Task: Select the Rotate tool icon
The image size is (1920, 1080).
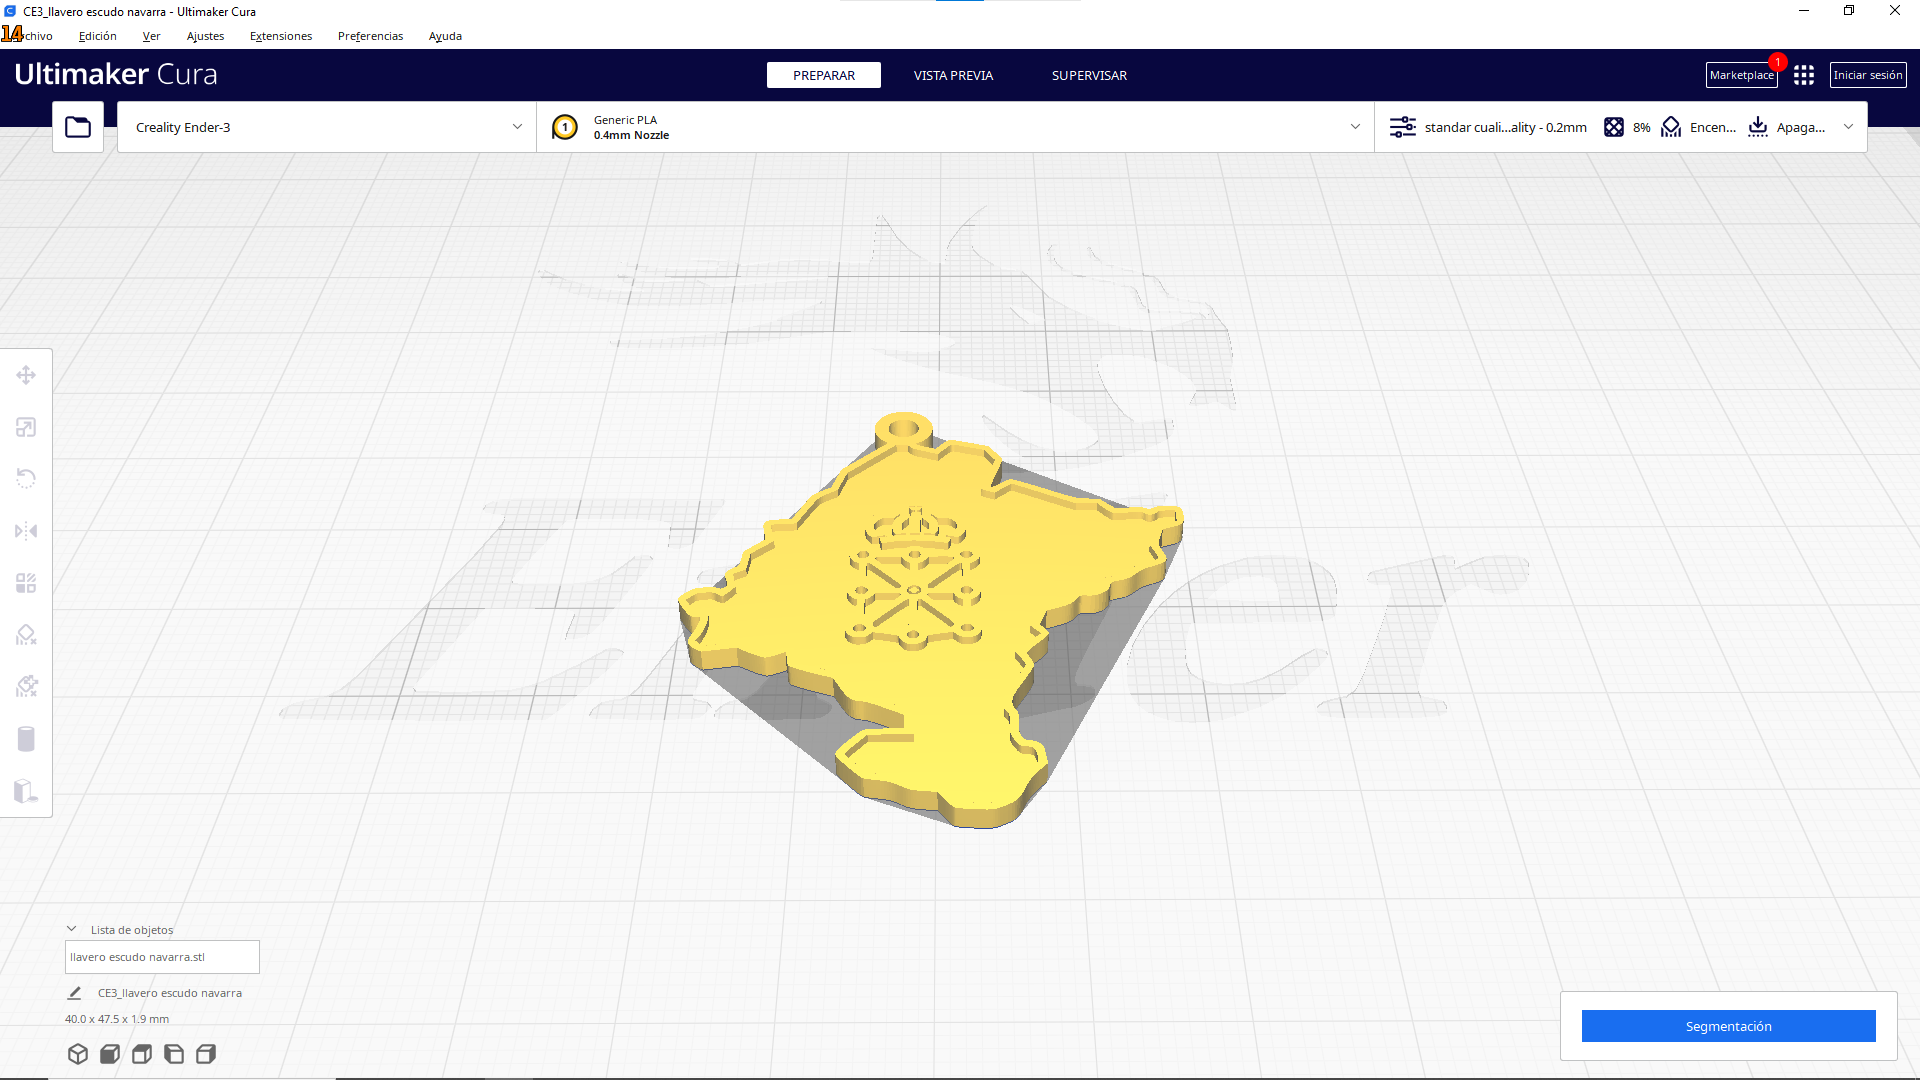Action: pyautogui.click(x=26, y=479)
